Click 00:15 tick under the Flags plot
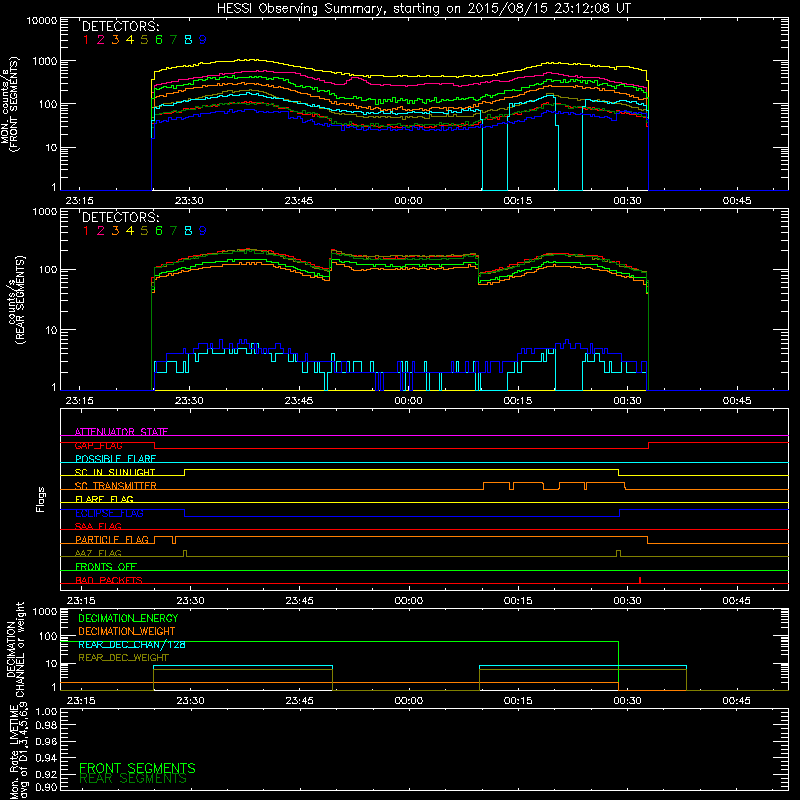 click(518, 601)
